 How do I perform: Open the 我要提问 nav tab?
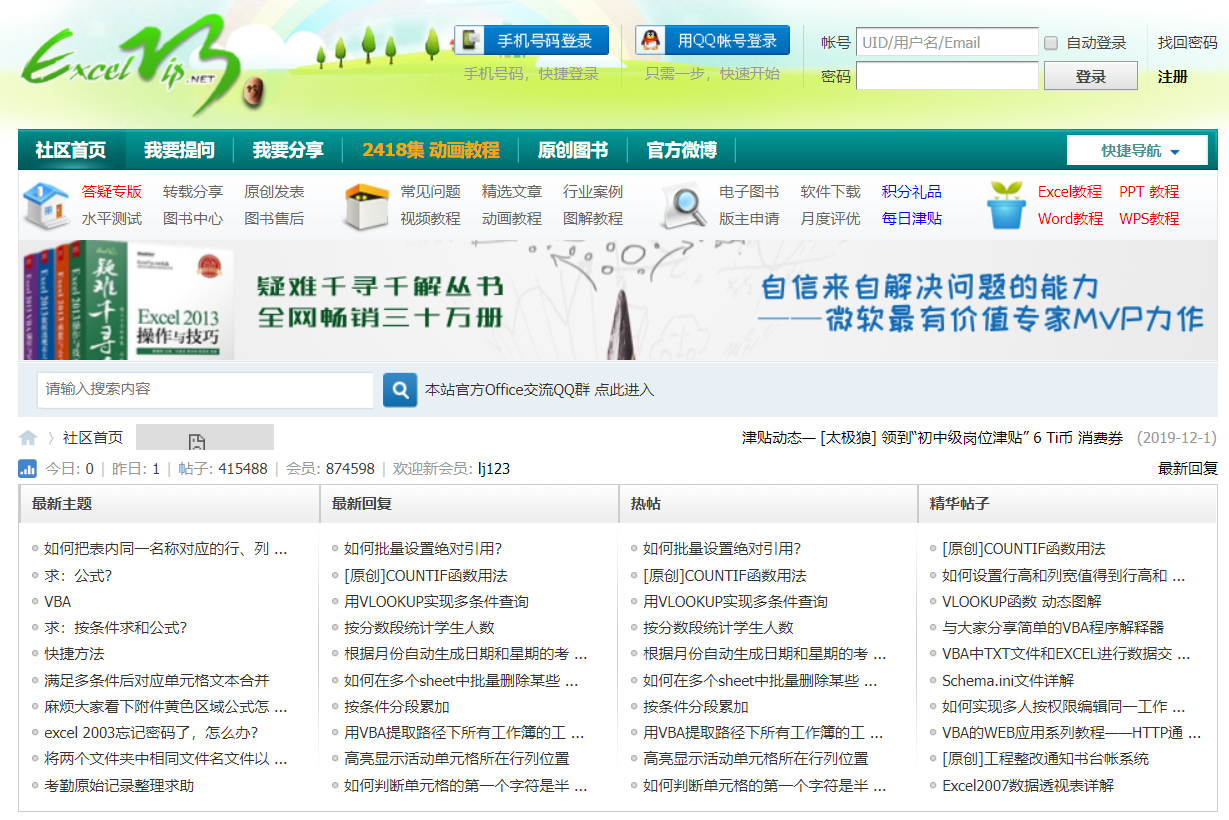tap(179, 150)
